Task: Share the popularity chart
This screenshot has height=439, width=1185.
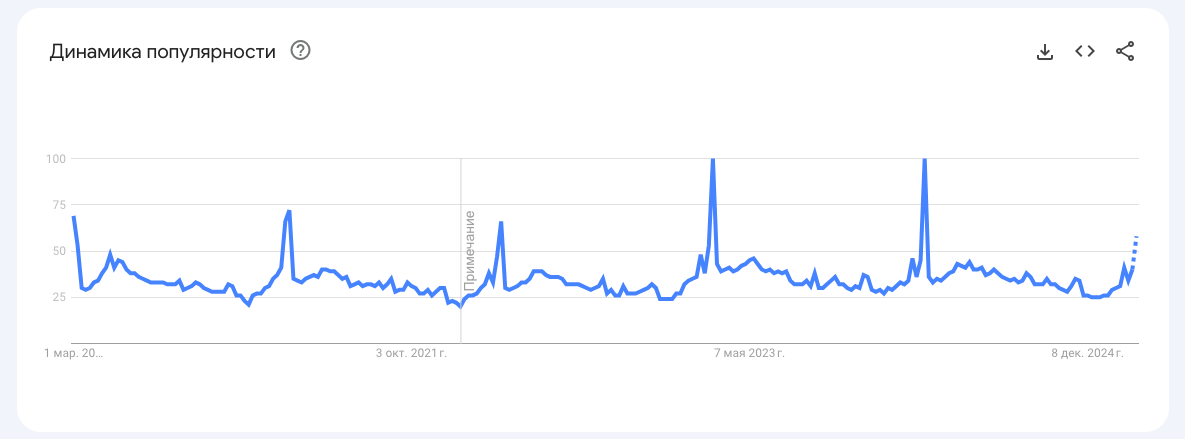Action: (1125, 52)
